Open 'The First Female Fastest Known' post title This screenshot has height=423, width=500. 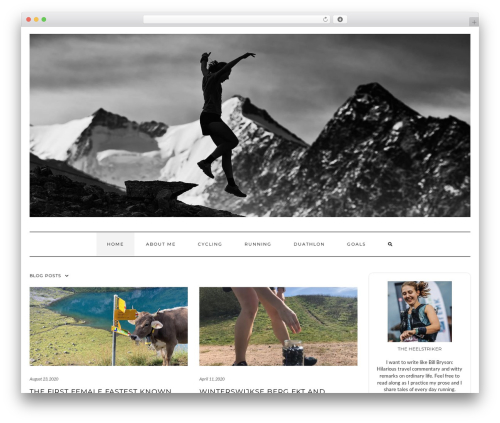(100, 390)
